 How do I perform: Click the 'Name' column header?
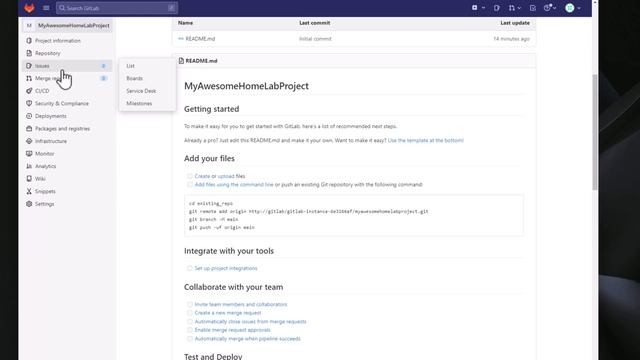(x=185, y=23)
